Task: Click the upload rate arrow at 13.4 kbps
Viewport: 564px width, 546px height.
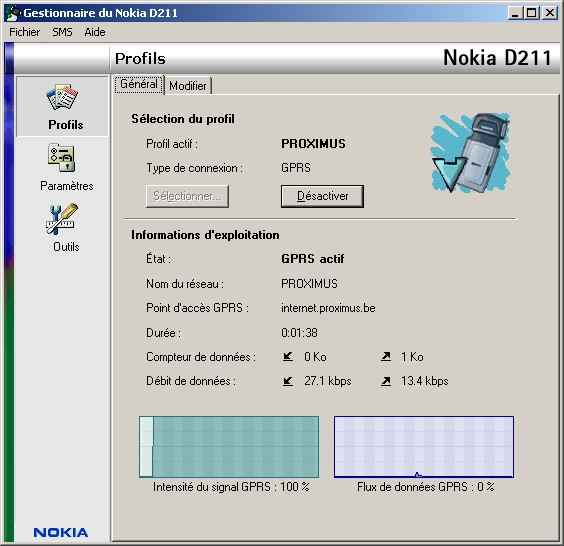Action: coord(386,381)
